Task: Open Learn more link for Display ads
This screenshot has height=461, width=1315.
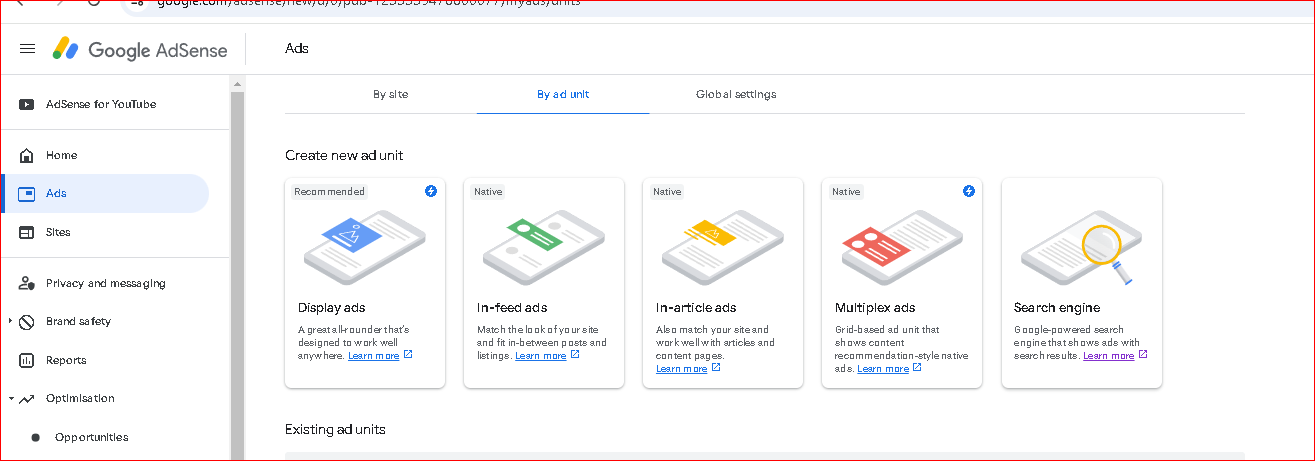Action: click(373, 356)
